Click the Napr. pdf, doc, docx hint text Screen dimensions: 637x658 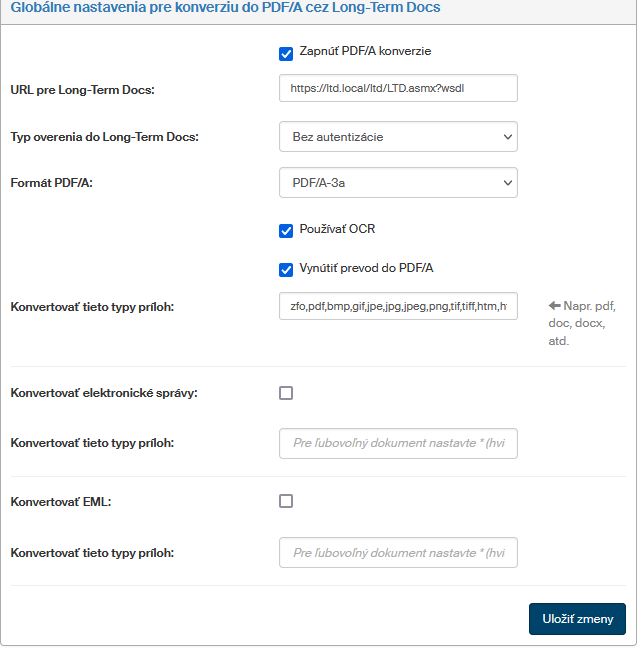587,323
